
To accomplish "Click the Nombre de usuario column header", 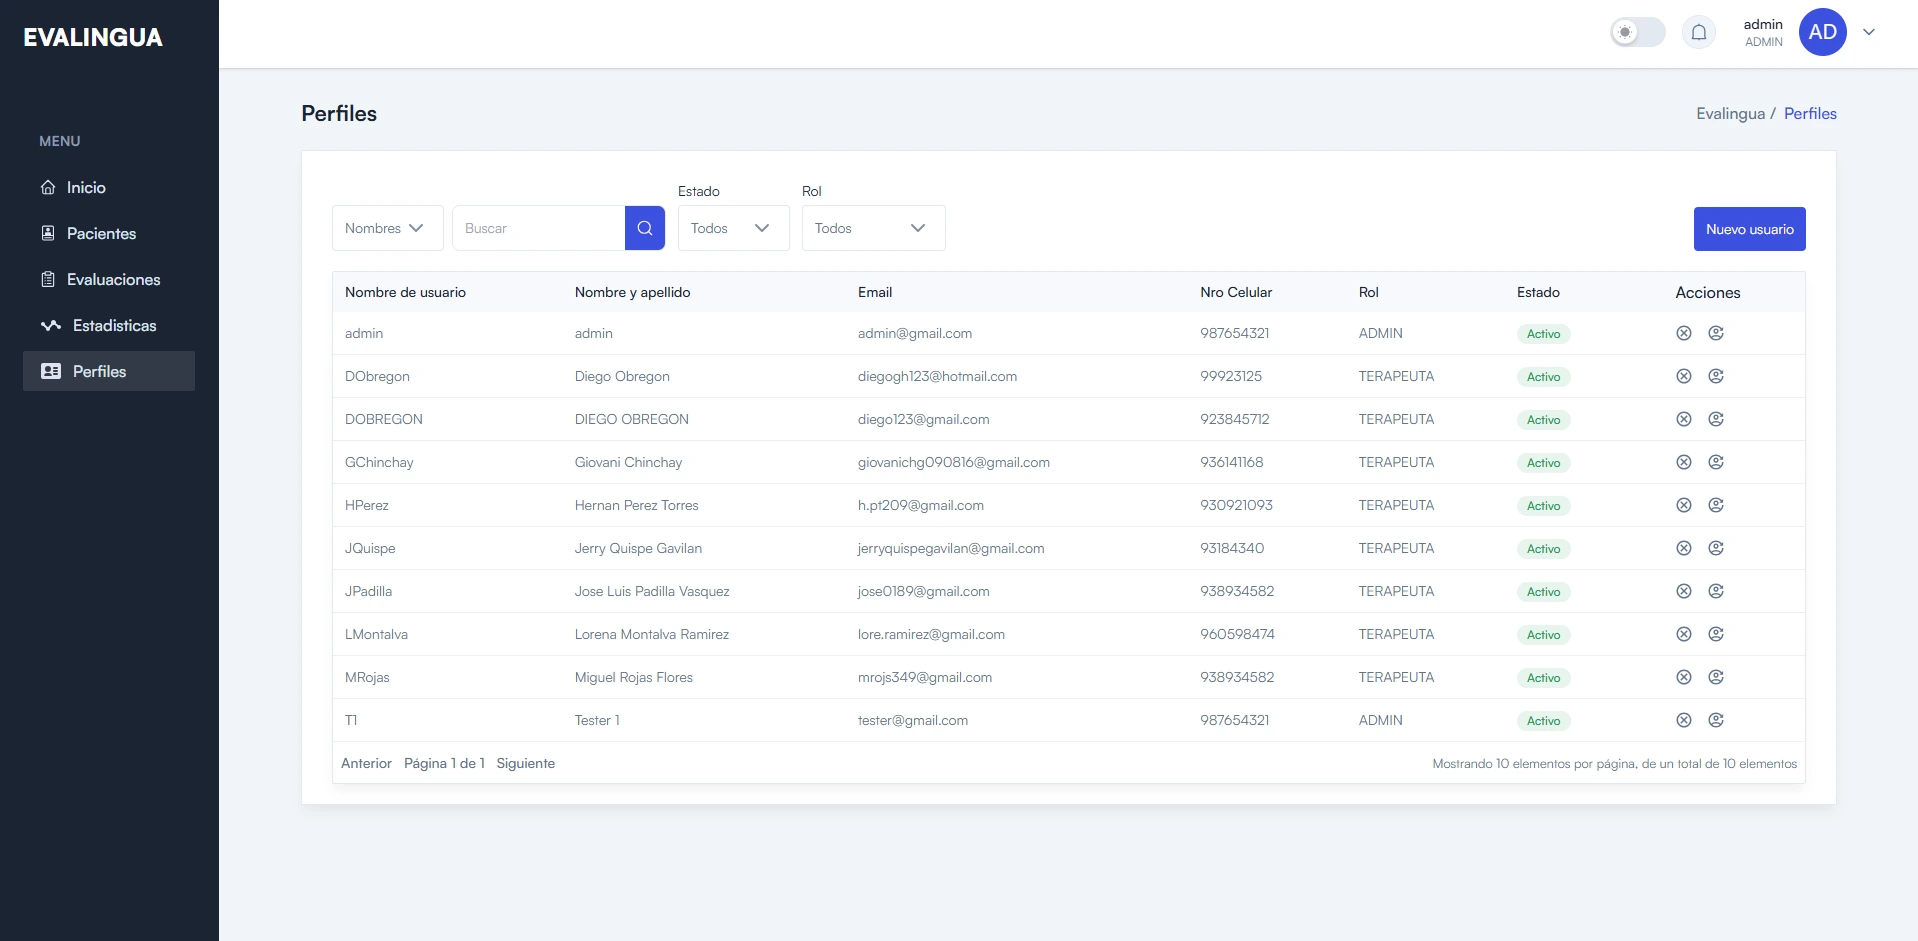I will [405, 292].
